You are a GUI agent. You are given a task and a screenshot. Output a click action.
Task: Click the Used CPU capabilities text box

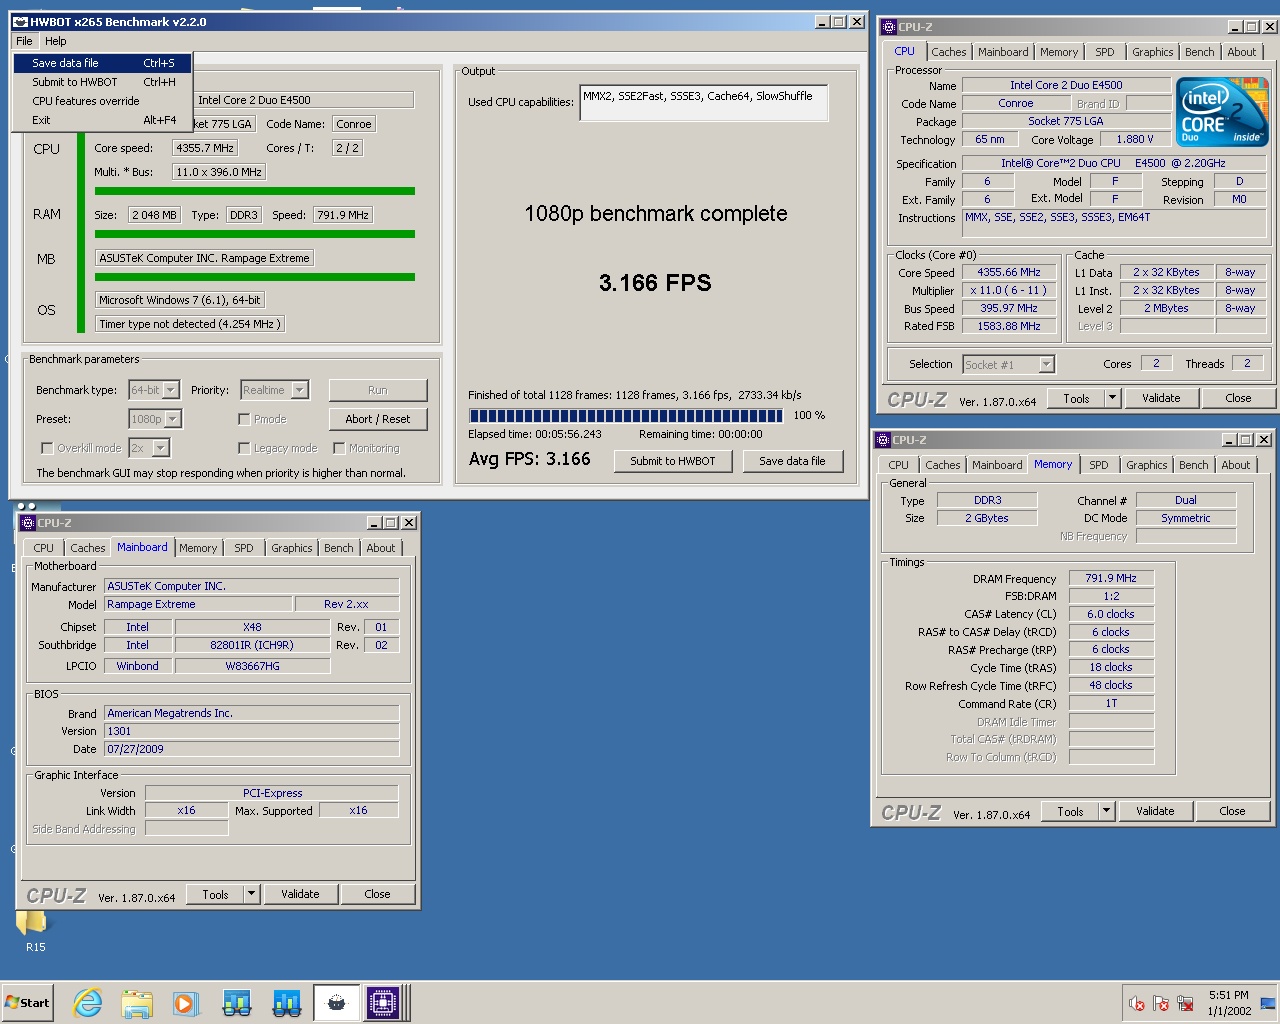[x=704, y=103]
